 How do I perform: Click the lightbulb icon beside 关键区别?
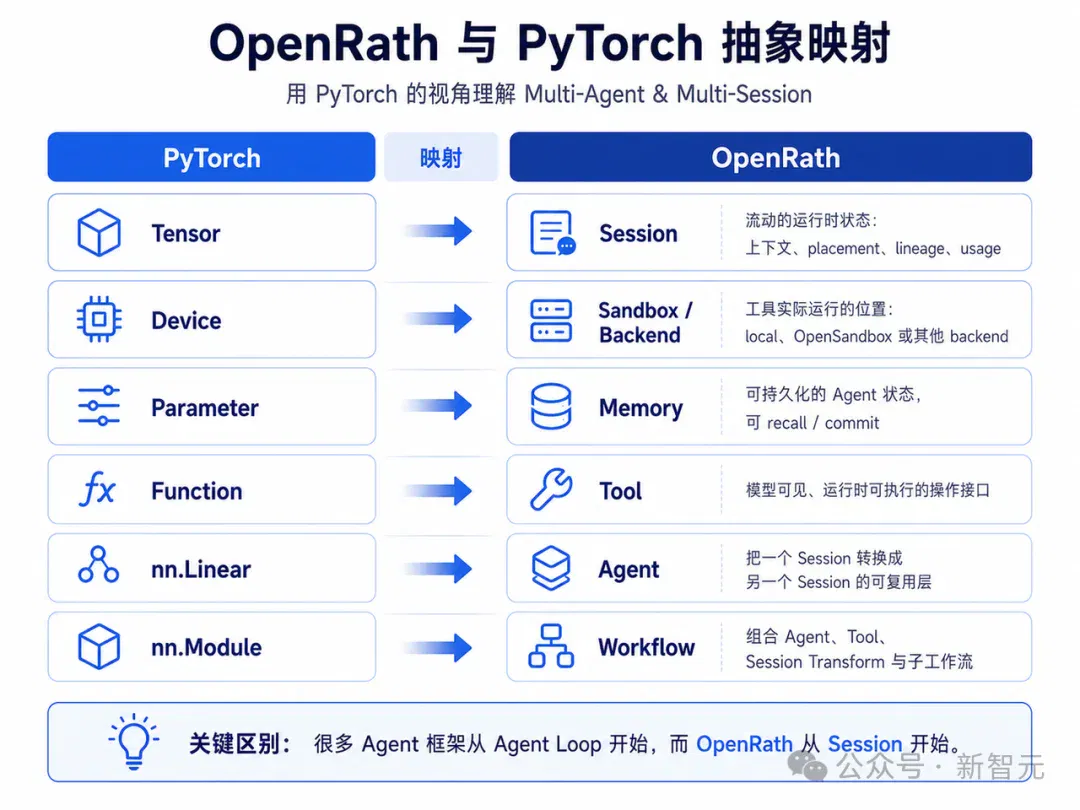click(134, 742)
